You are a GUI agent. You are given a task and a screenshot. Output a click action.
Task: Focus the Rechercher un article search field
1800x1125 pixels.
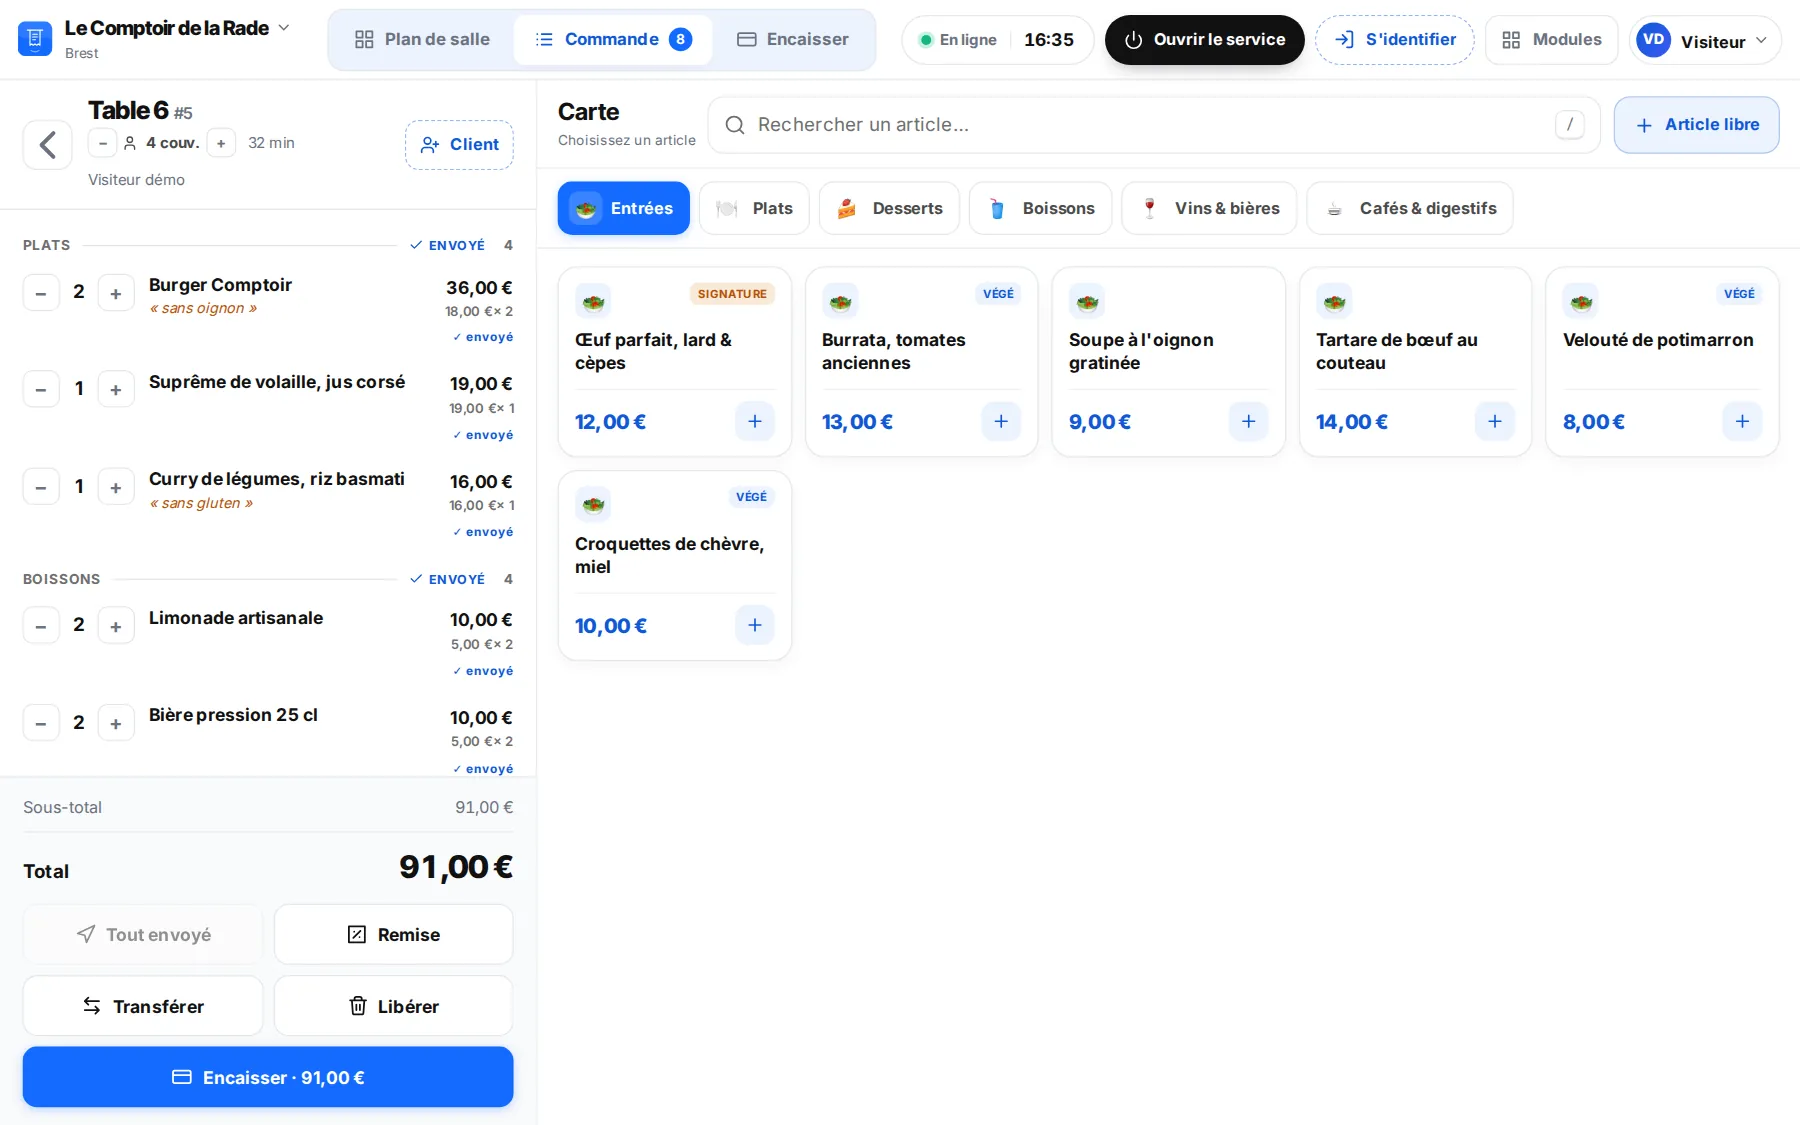pyautogui.click(x=1154, y=125)
